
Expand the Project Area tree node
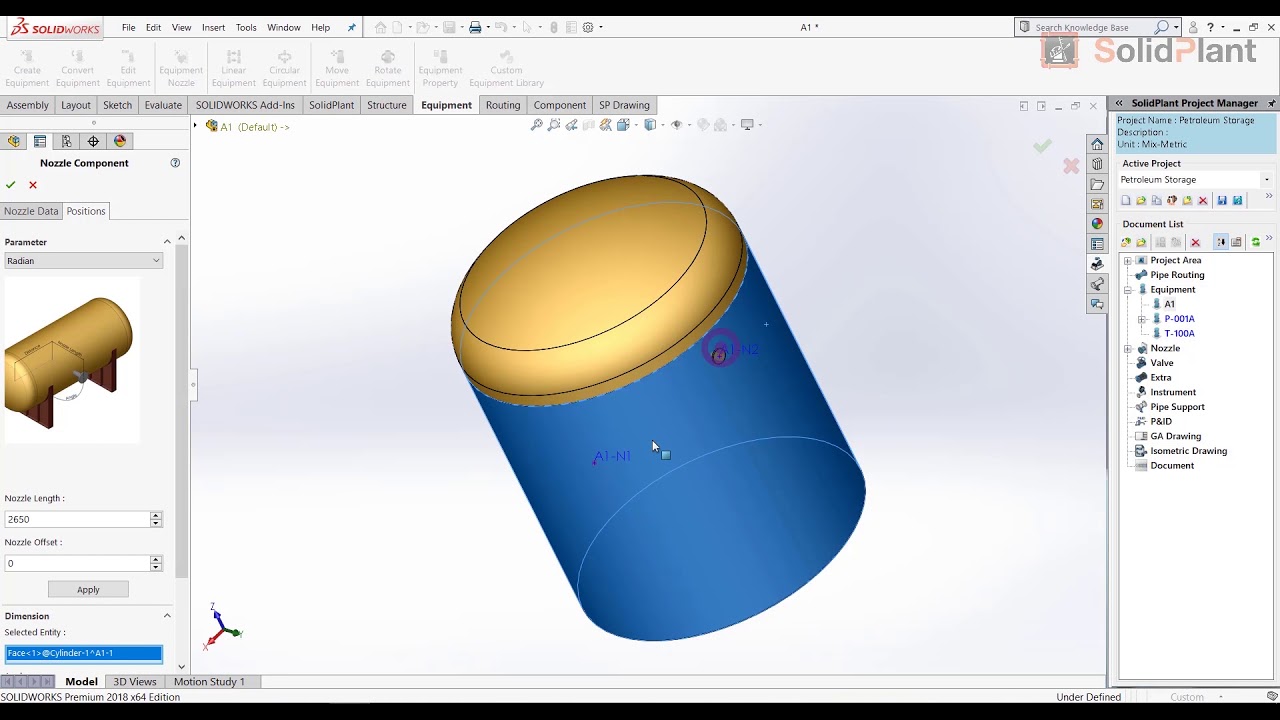tap(1128, 260)
